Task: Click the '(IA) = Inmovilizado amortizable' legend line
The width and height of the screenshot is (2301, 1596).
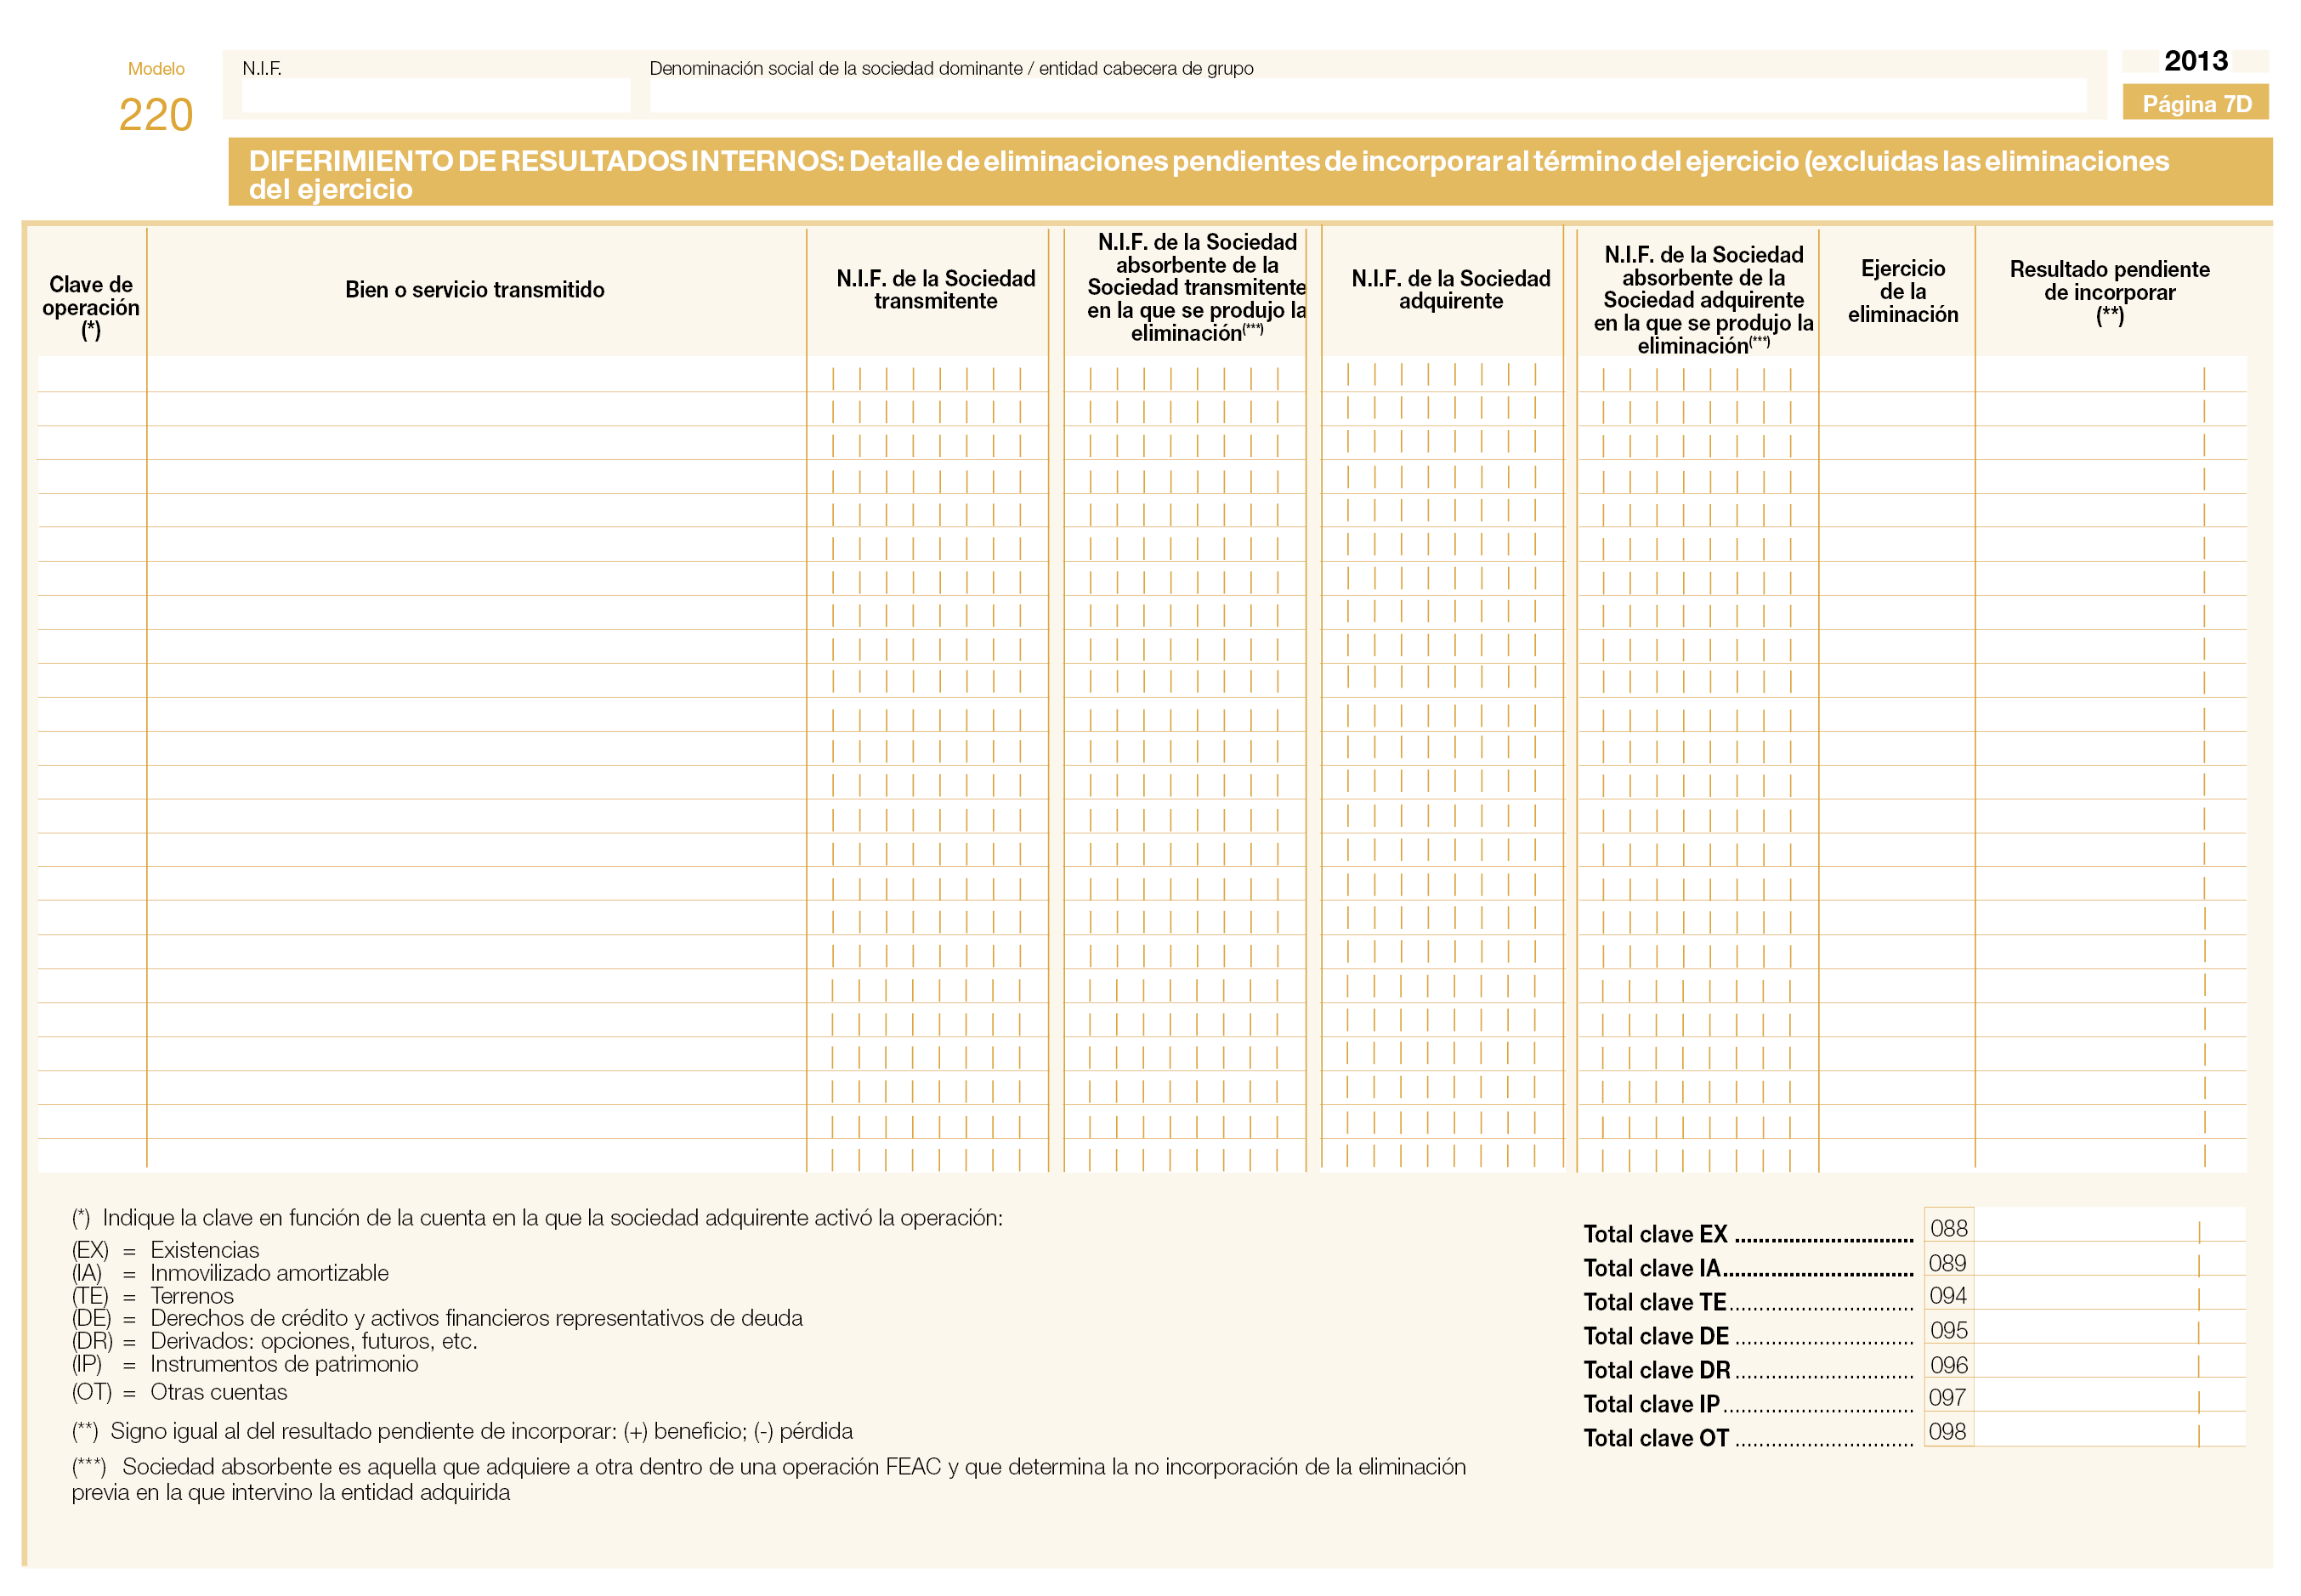Action: click(230, 1273)
